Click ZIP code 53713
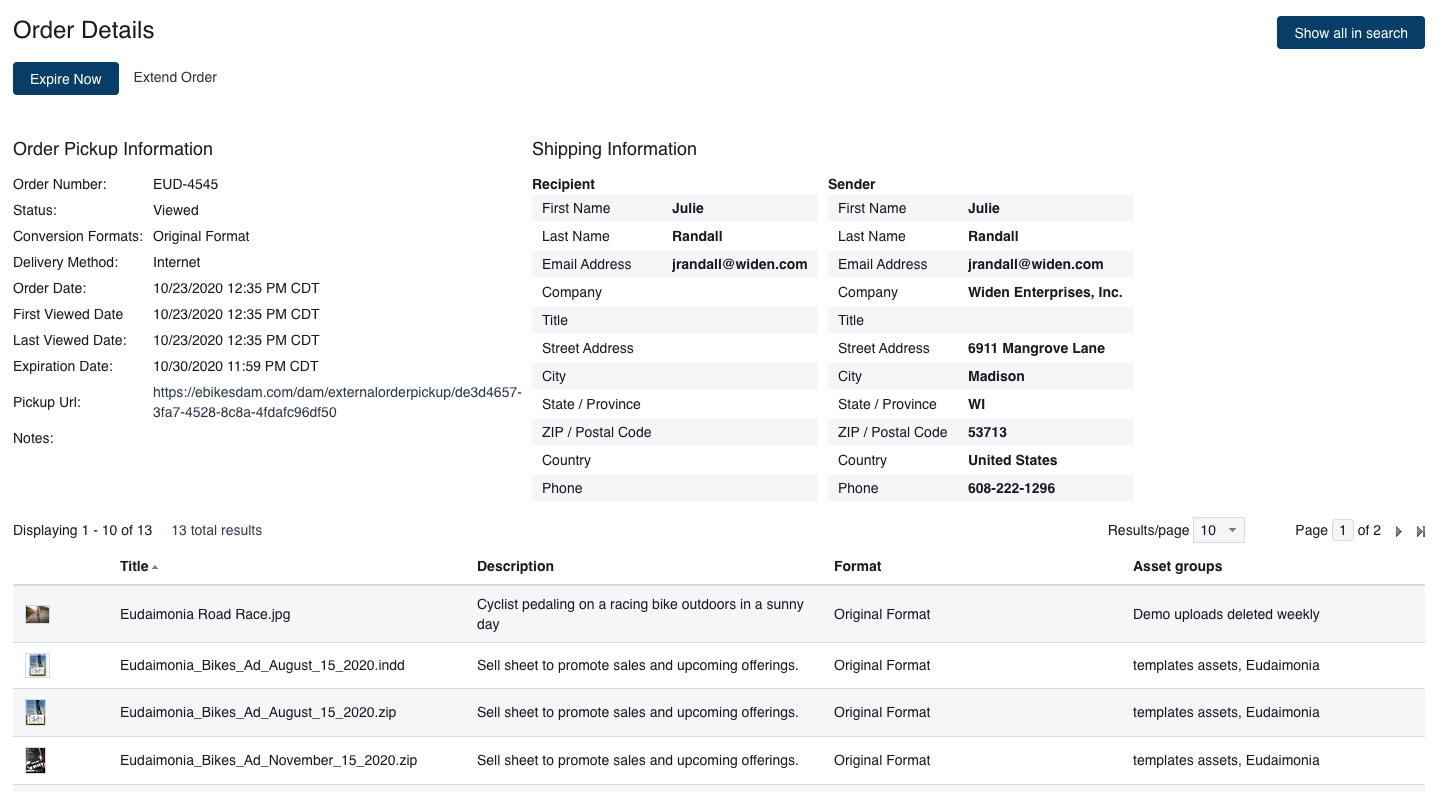 click(987, 432)
